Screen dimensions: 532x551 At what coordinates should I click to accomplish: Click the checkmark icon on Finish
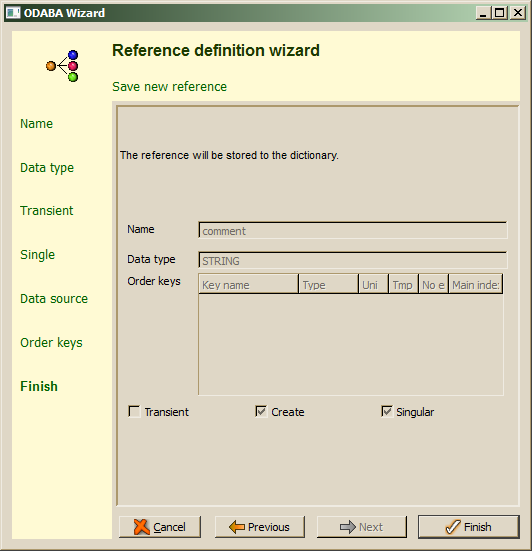(453, 527)
